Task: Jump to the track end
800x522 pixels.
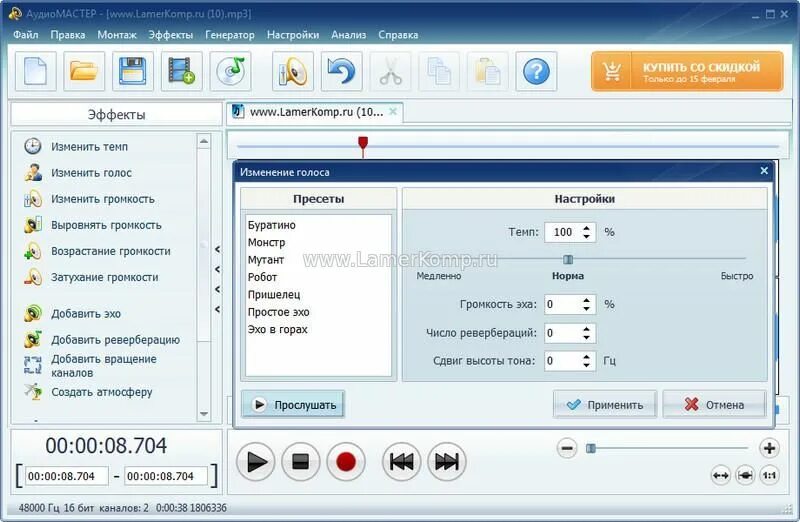Action: tap(446, 462)
